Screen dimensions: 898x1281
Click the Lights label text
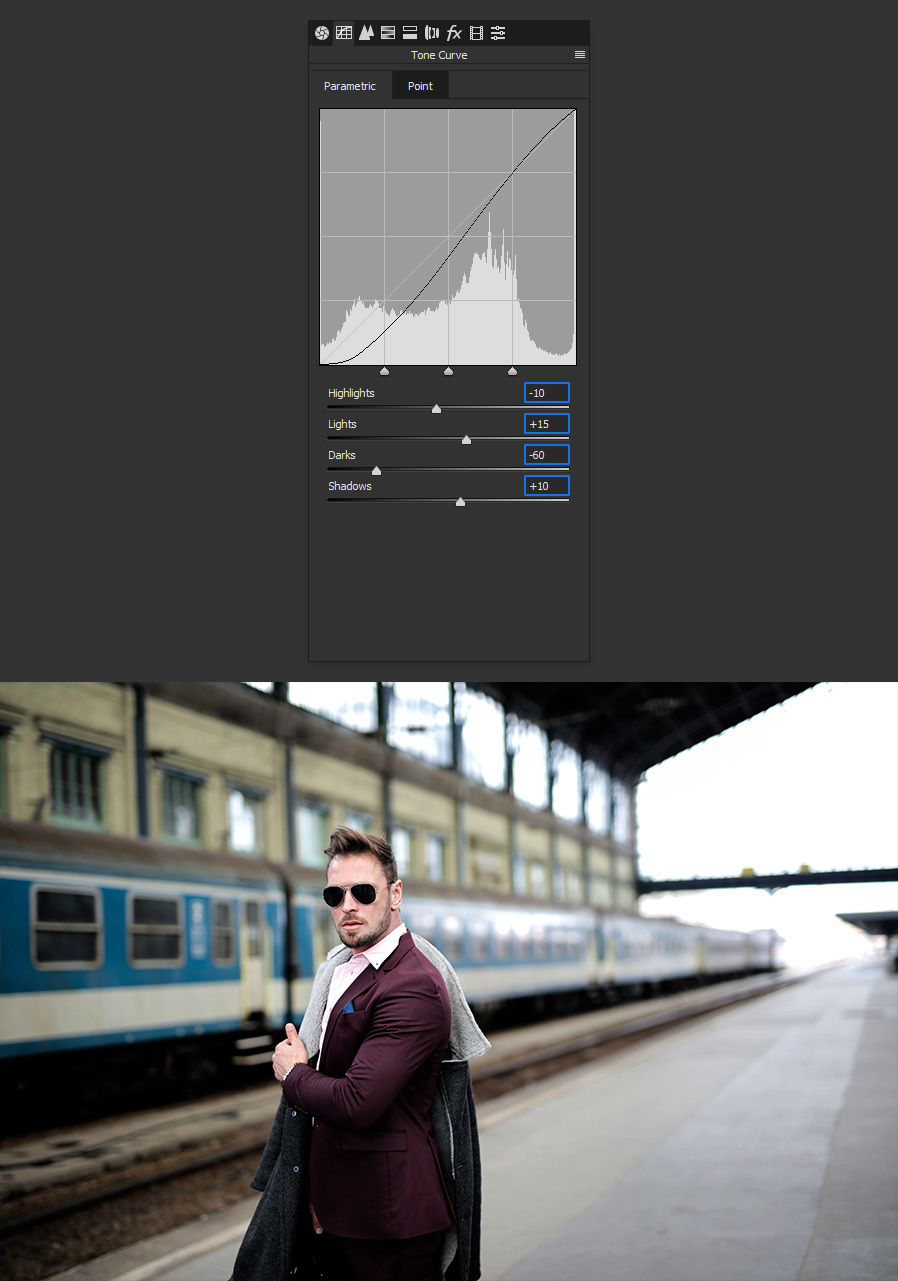[342, 424]
